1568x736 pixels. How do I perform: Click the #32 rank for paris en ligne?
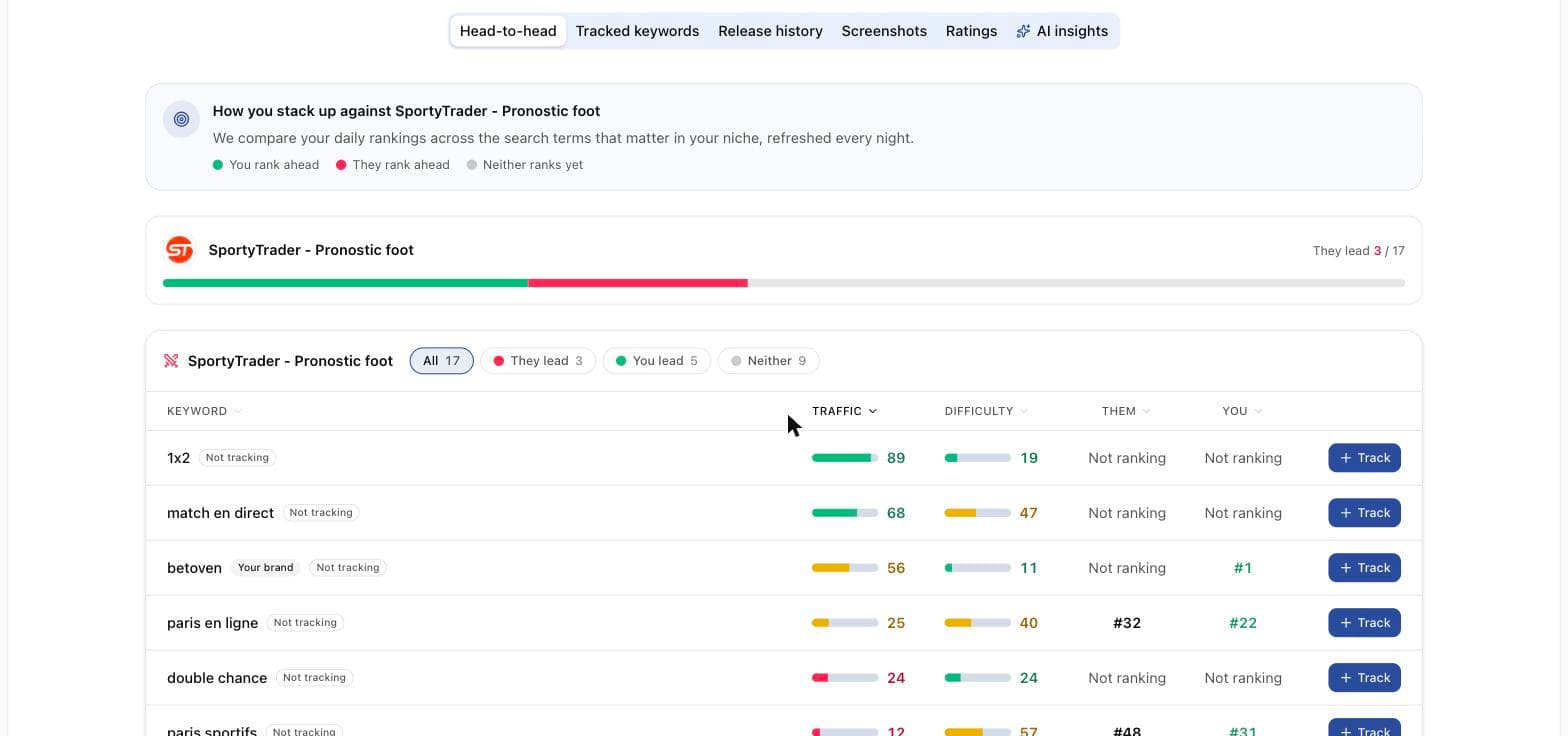(x=1127, y=623)
